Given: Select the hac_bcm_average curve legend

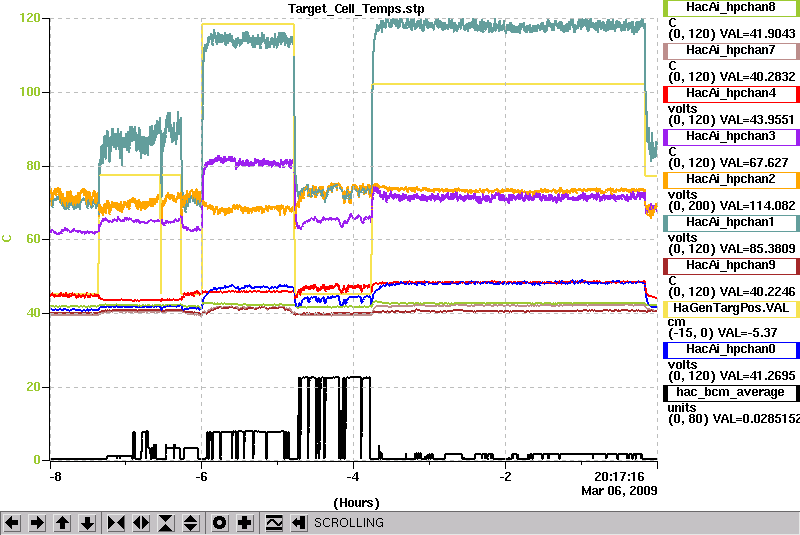Looking at the screenshot, I should tap(731, 393).
